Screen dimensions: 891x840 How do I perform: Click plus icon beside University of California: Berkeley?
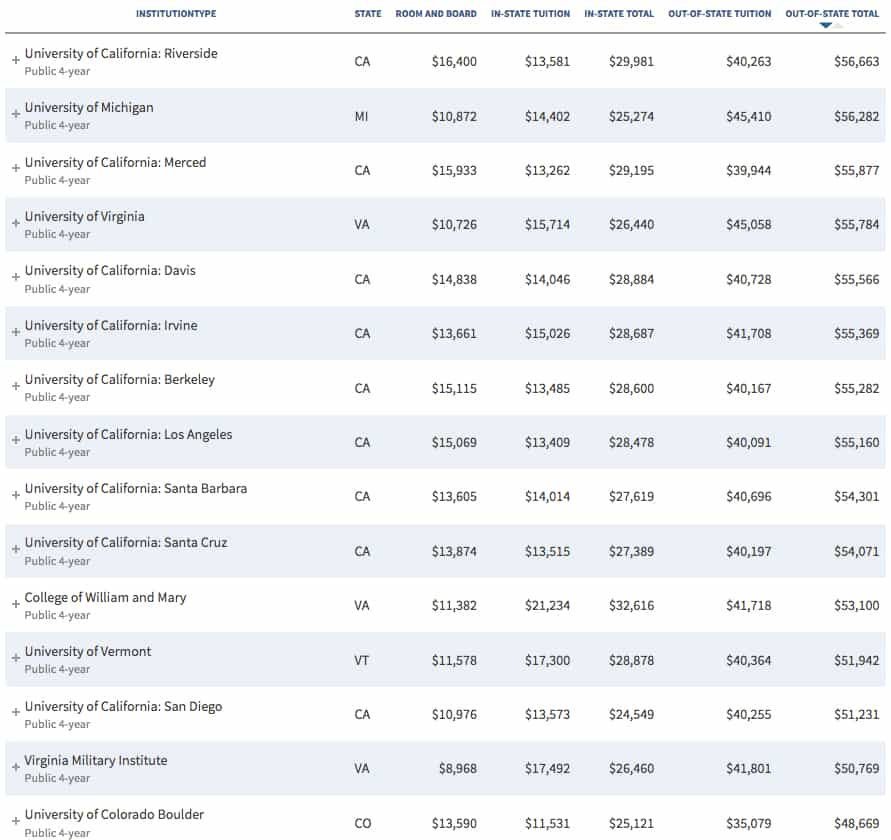(16, 386)
